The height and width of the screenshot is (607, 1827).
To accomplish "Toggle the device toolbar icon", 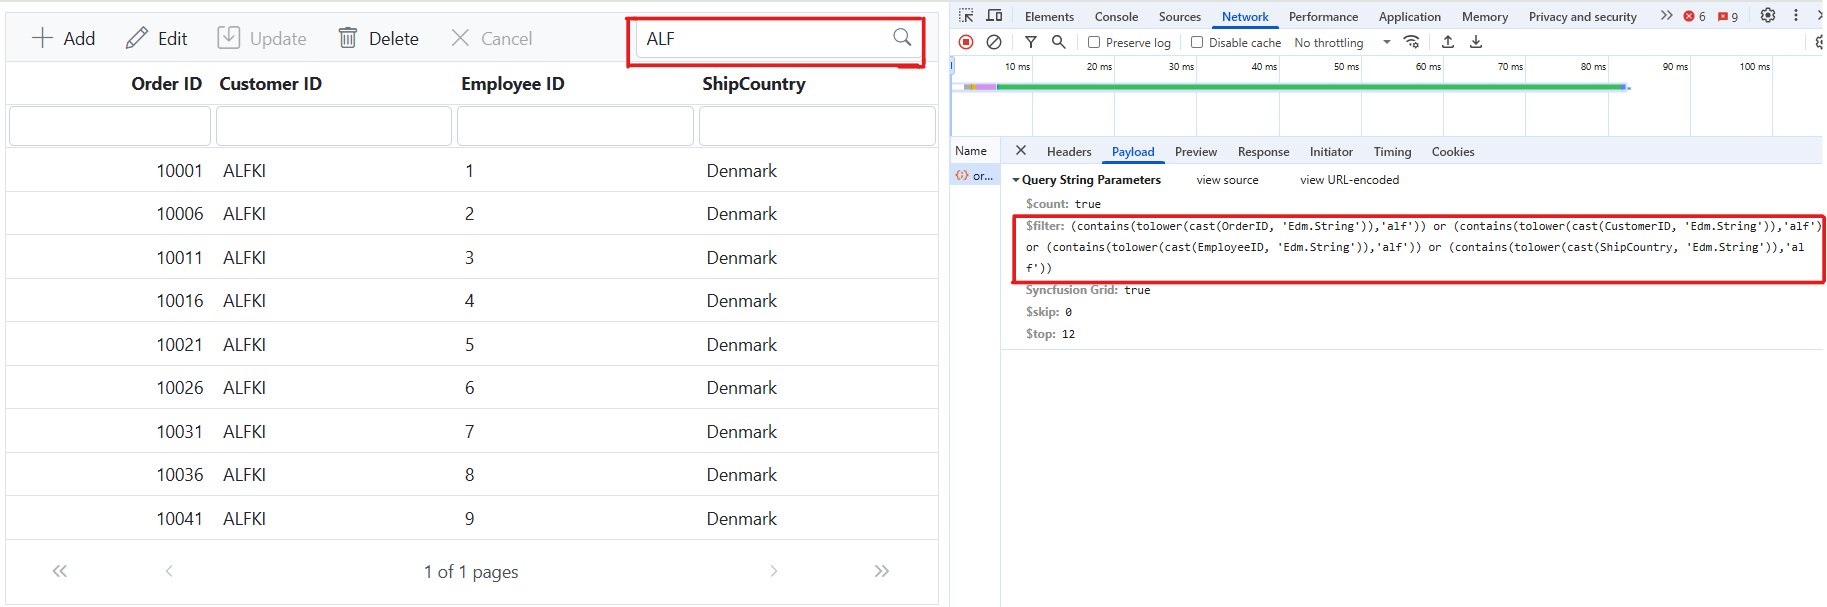I will coord(994,16).
